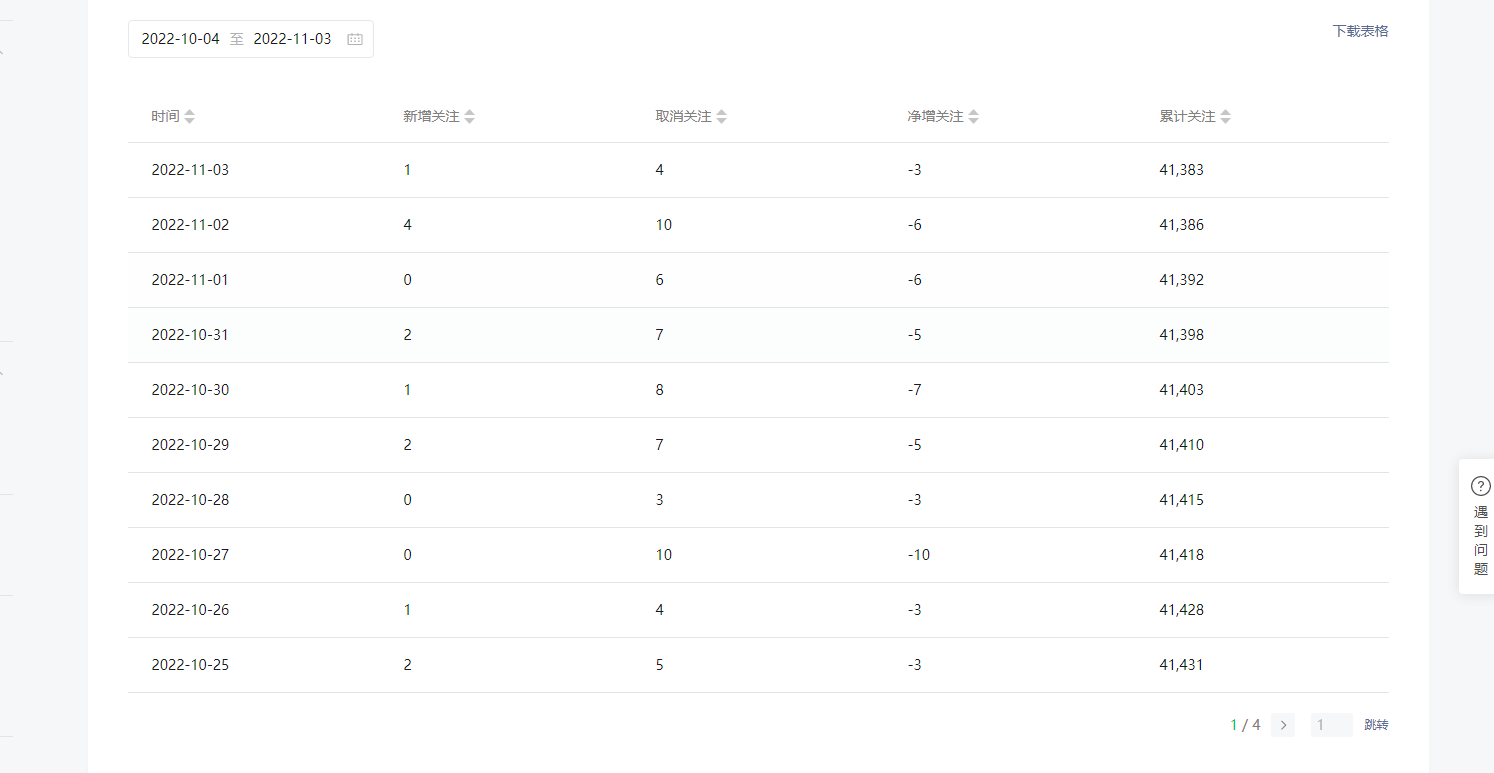Click cumulative follows 41,431 cell

pyautogui.click(x=1181, y=665)
